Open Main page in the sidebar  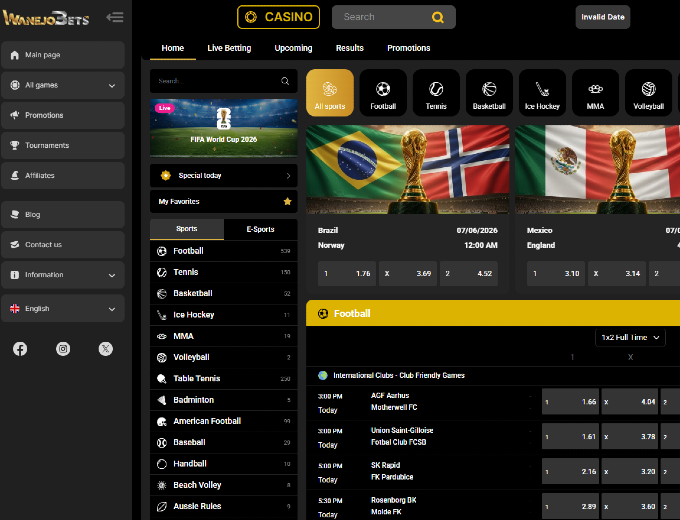[63, 55]
